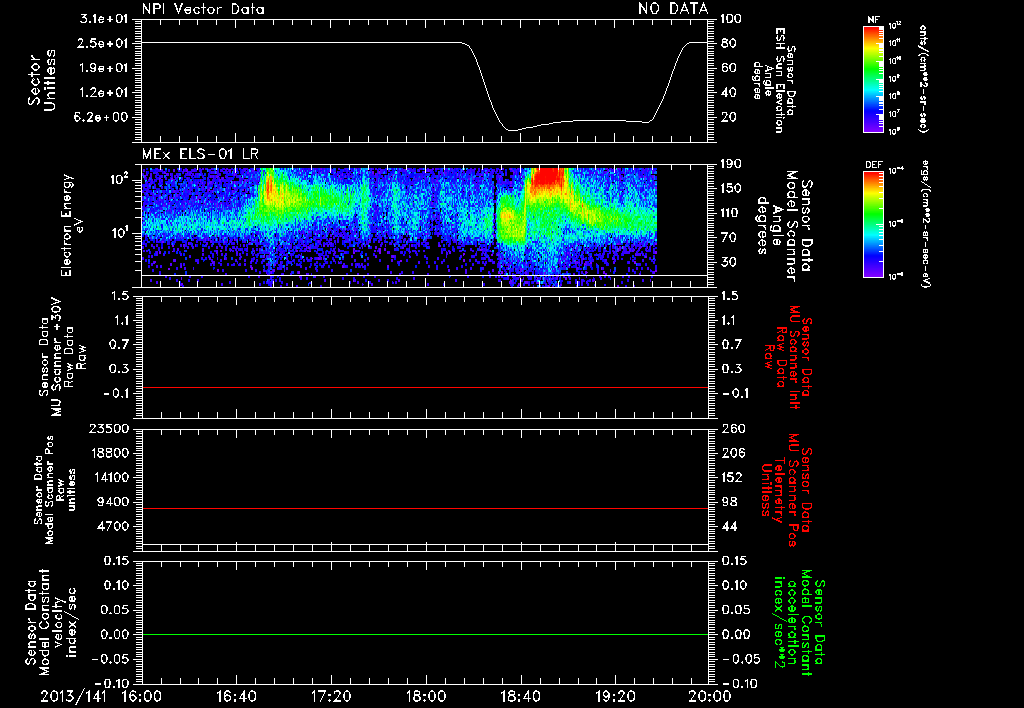Image resolution: width=1024 pixels, height=708 pixels.
Task: Click the 17:20 time axis label
Action: (331, 696)
